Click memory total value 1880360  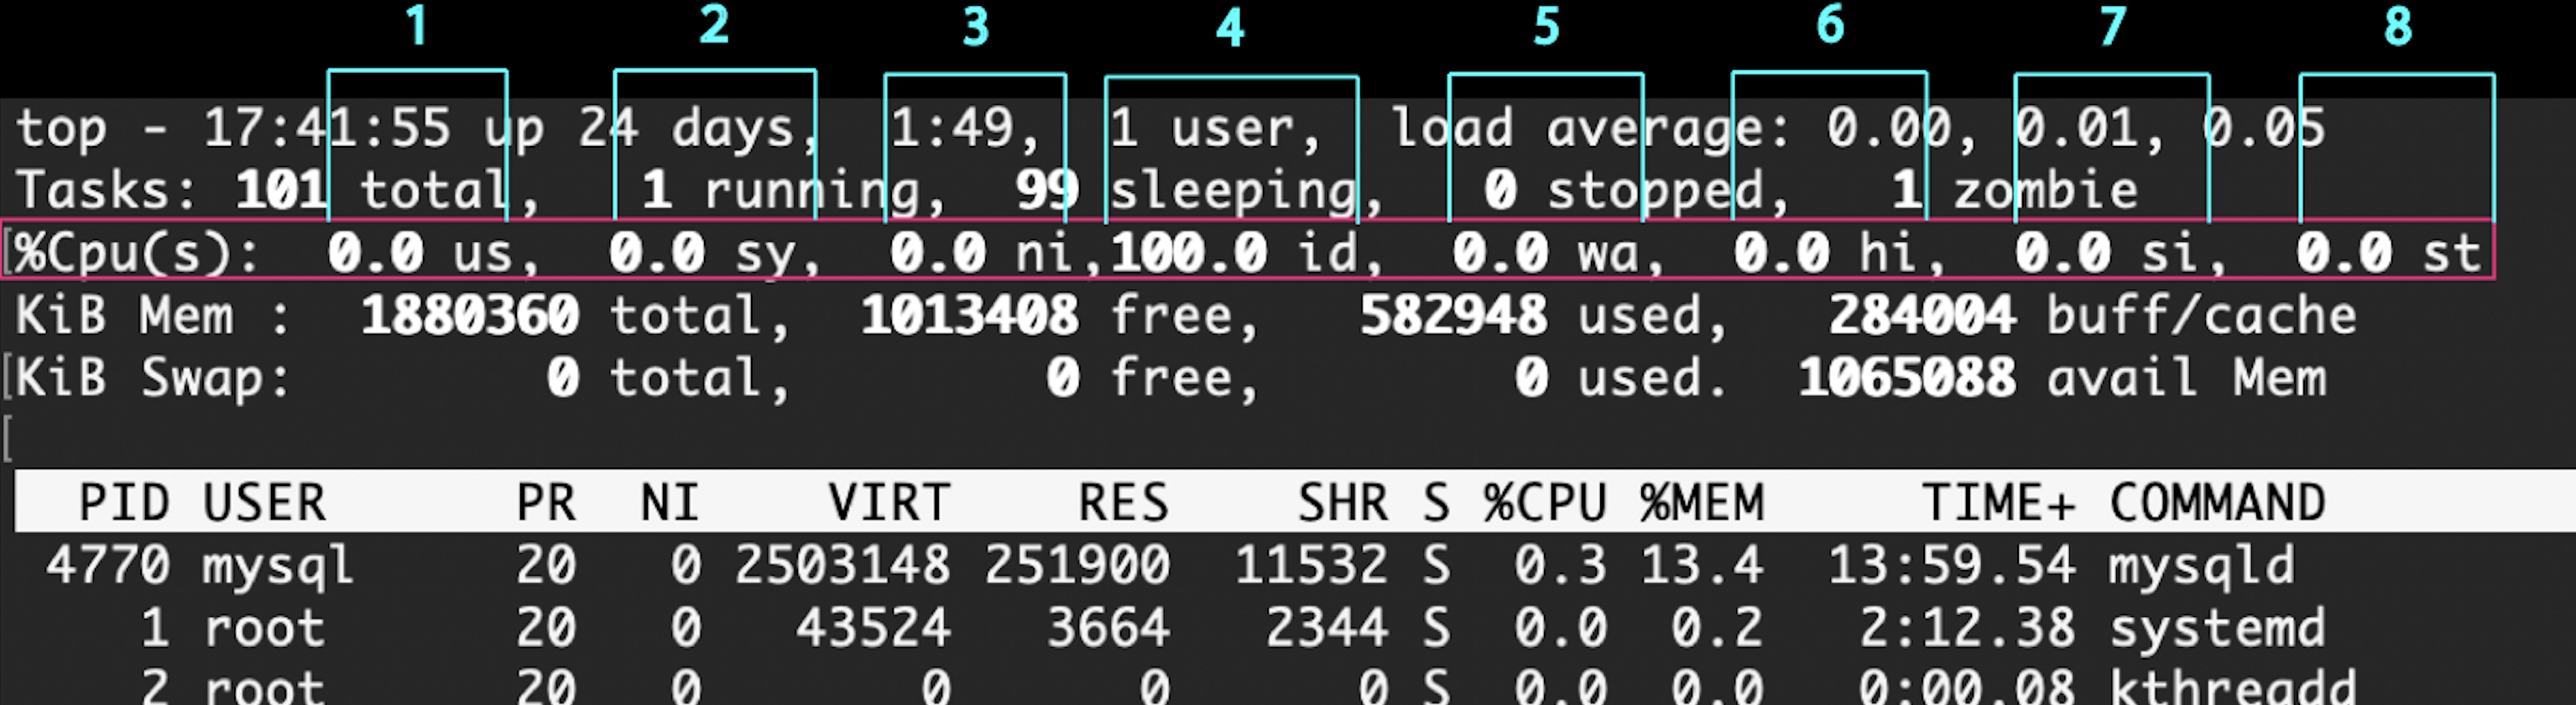pyautogui.click(x=469, y=316)
